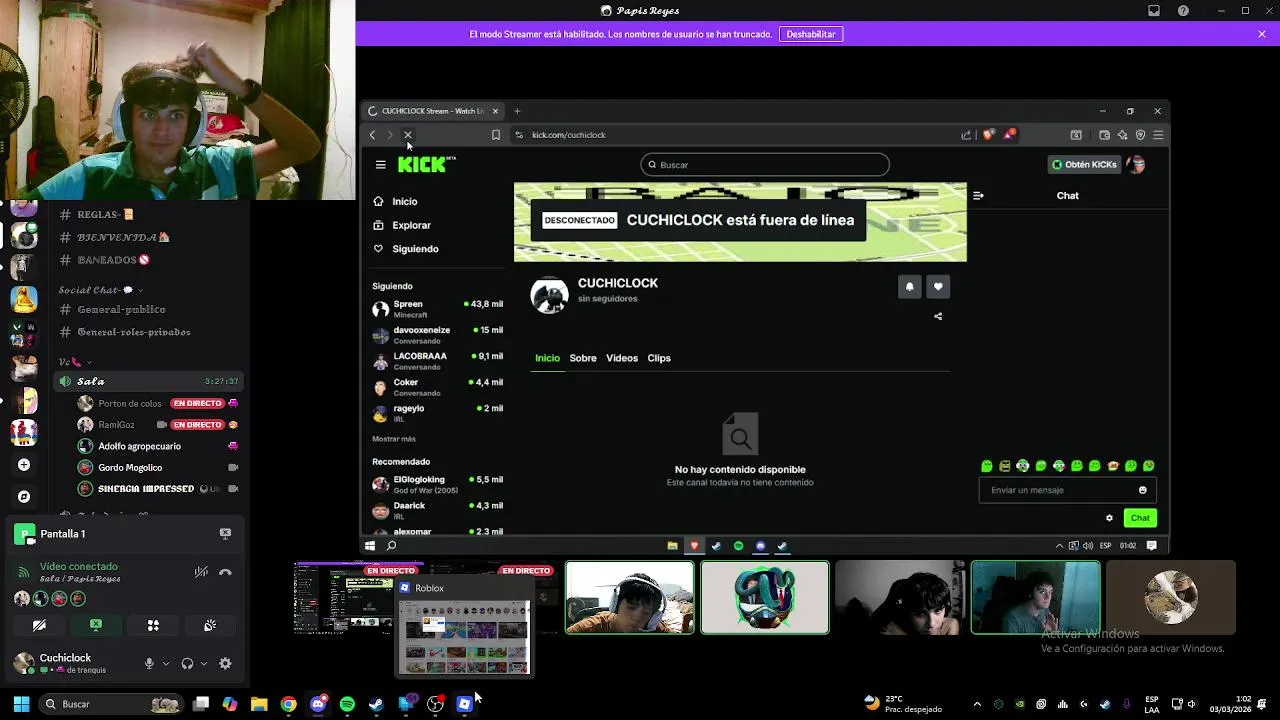Open Brave VPN shield icon

1140,135
